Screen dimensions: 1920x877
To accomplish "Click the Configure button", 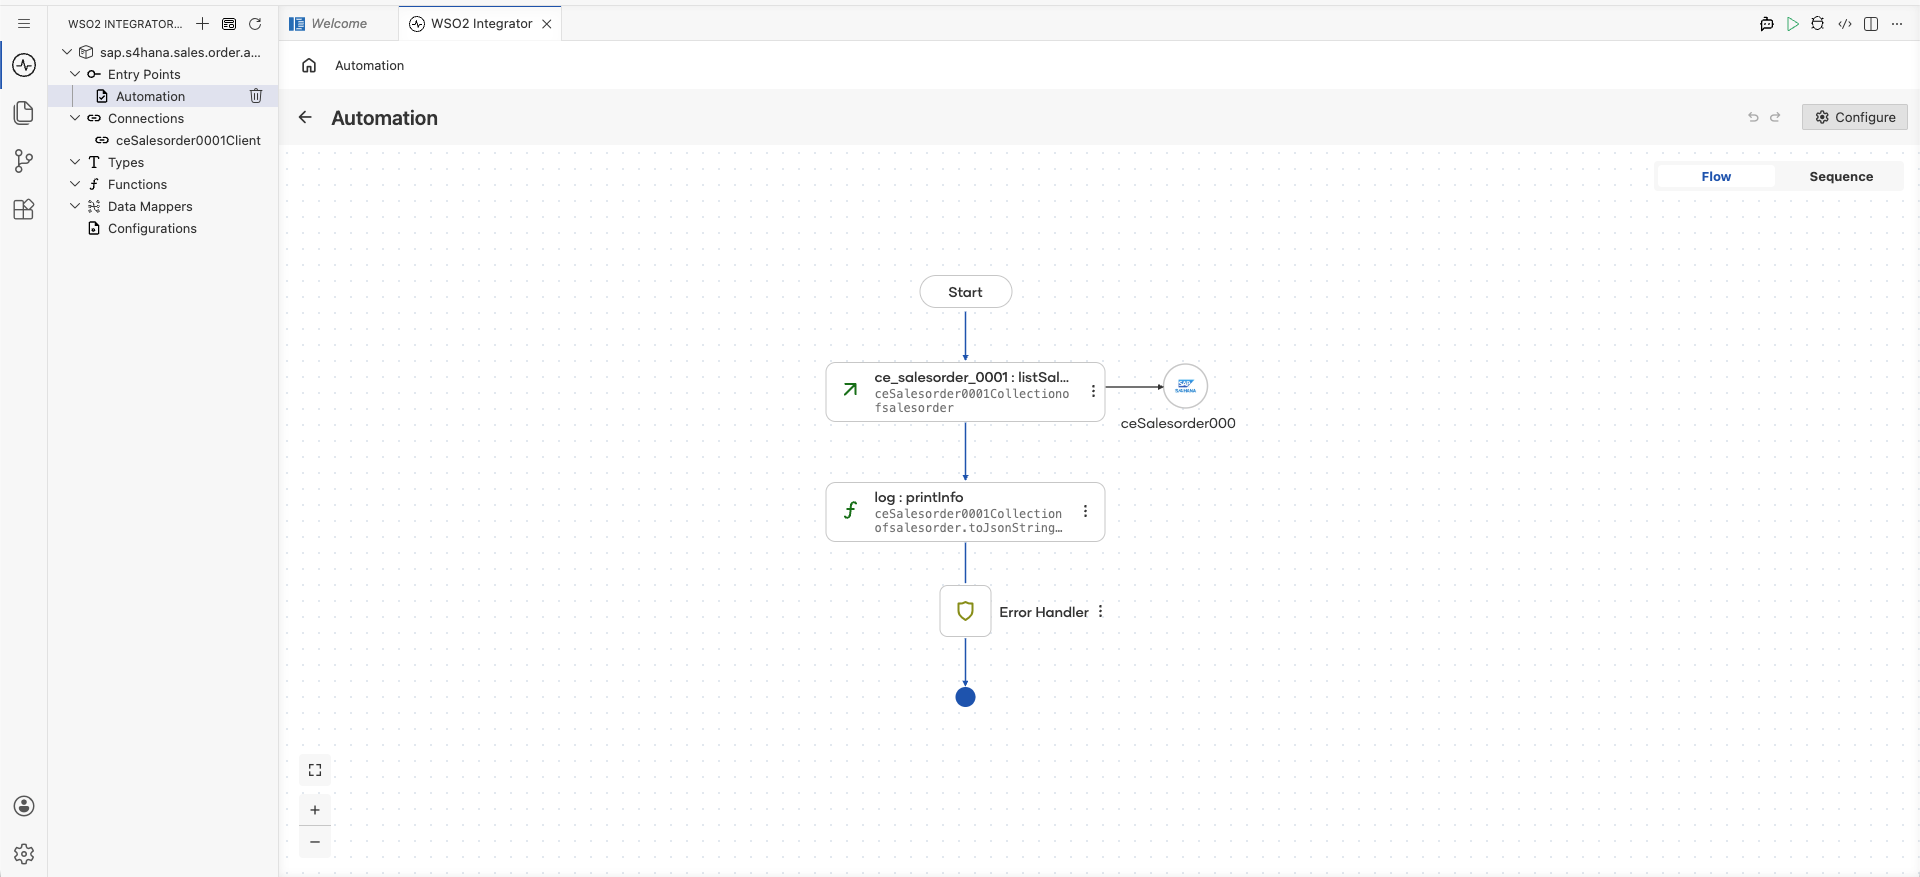I will click(x=1855, y=117).
